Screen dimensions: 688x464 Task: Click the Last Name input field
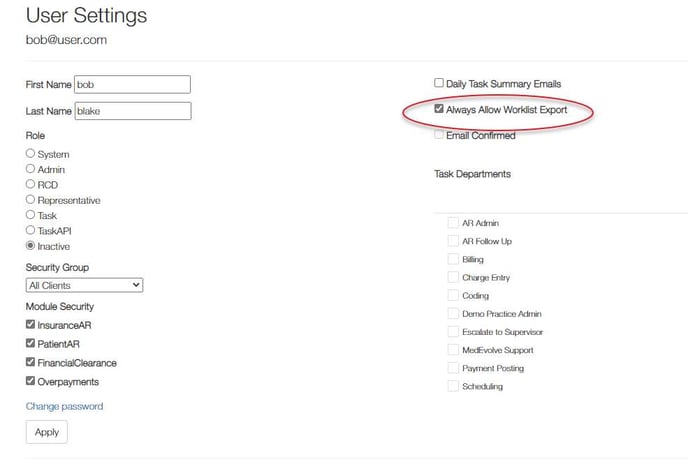click(132, 111)
